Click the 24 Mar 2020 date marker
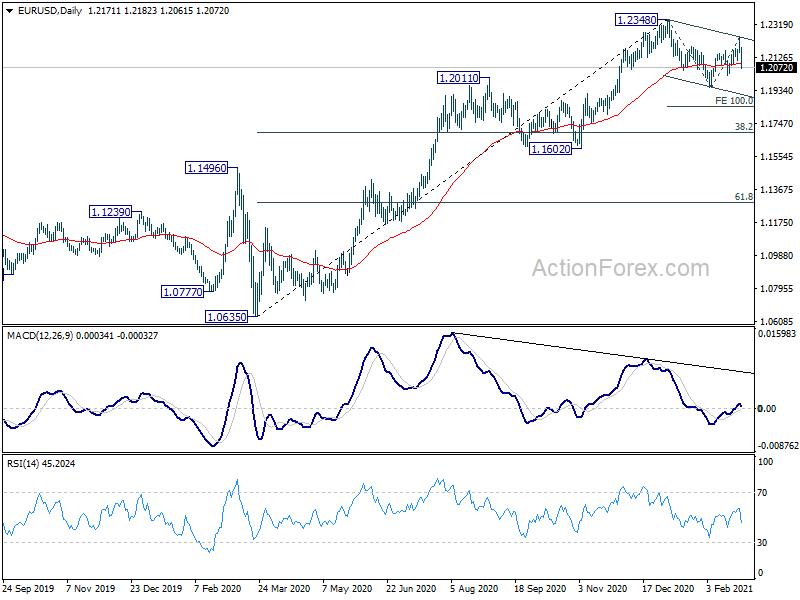Image resolution: width=800 pixels, height=600 pixels. click(x=284, y=588)
